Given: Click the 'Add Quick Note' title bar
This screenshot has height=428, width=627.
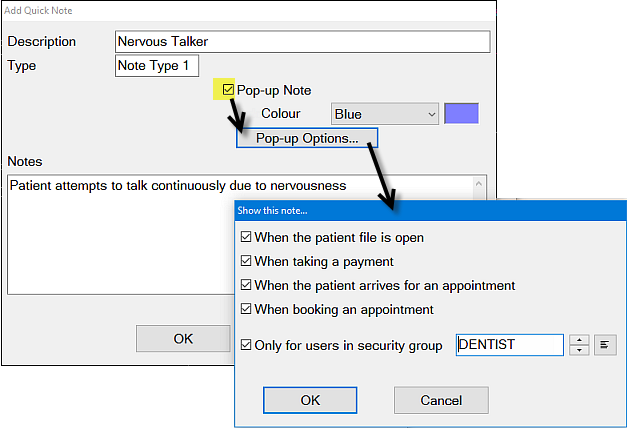Looking at the screenshot, I should click(249, 11).
